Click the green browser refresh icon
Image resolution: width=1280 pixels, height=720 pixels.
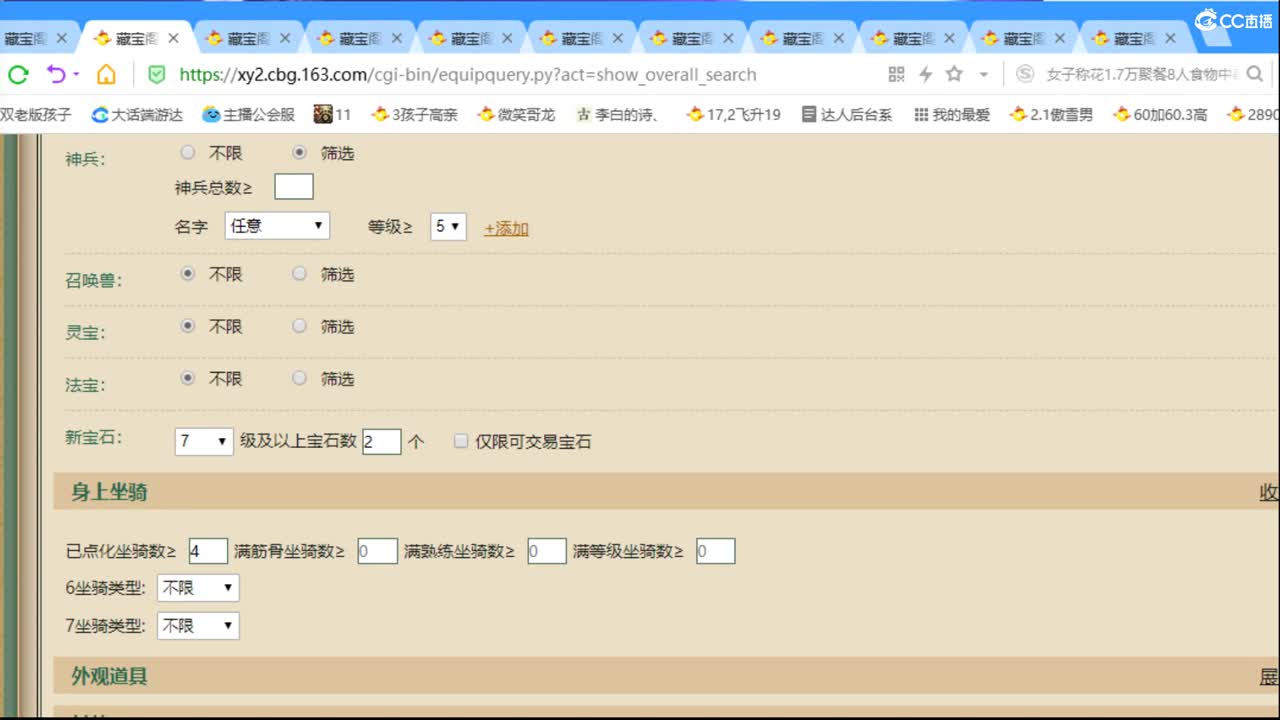click(17, 74)
